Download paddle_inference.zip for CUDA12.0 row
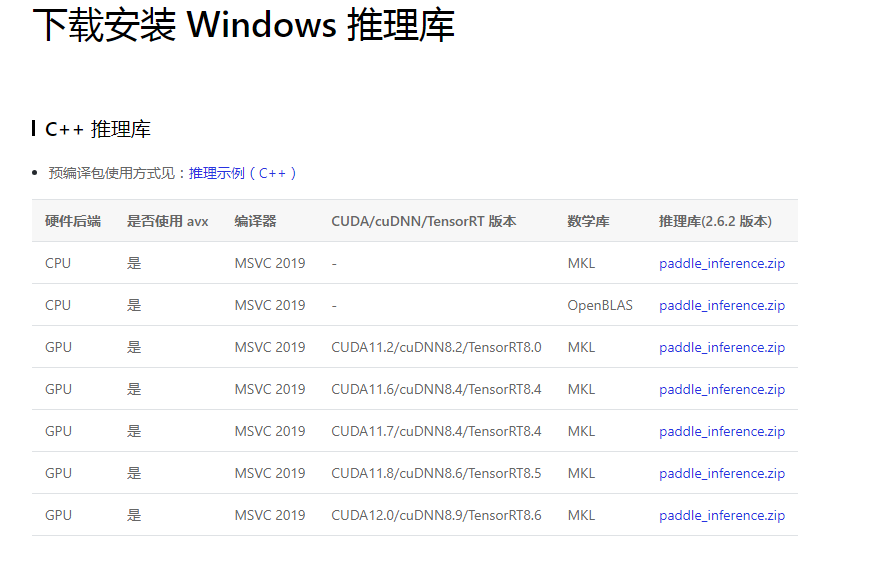The height and width of the screenshot is (576, 873). tap(722, 515)
